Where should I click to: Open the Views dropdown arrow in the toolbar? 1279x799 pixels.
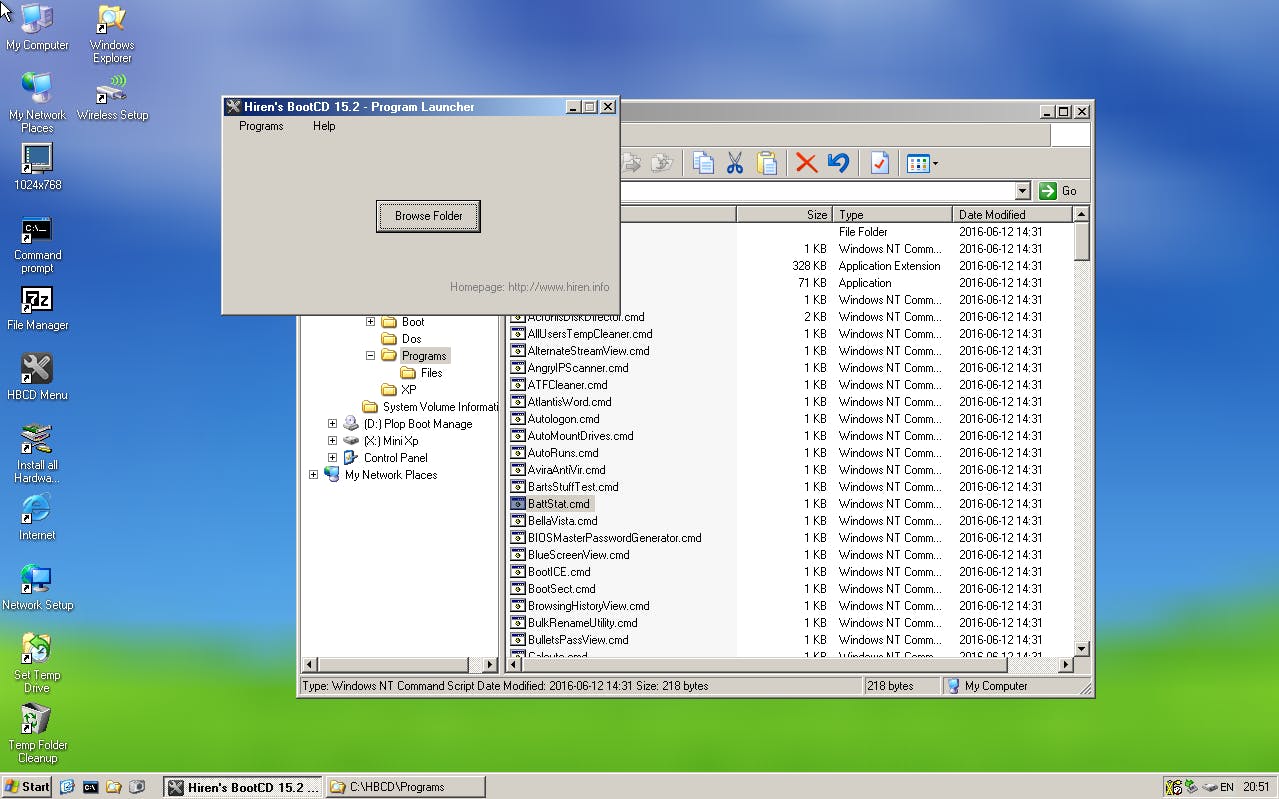(933, 162)
